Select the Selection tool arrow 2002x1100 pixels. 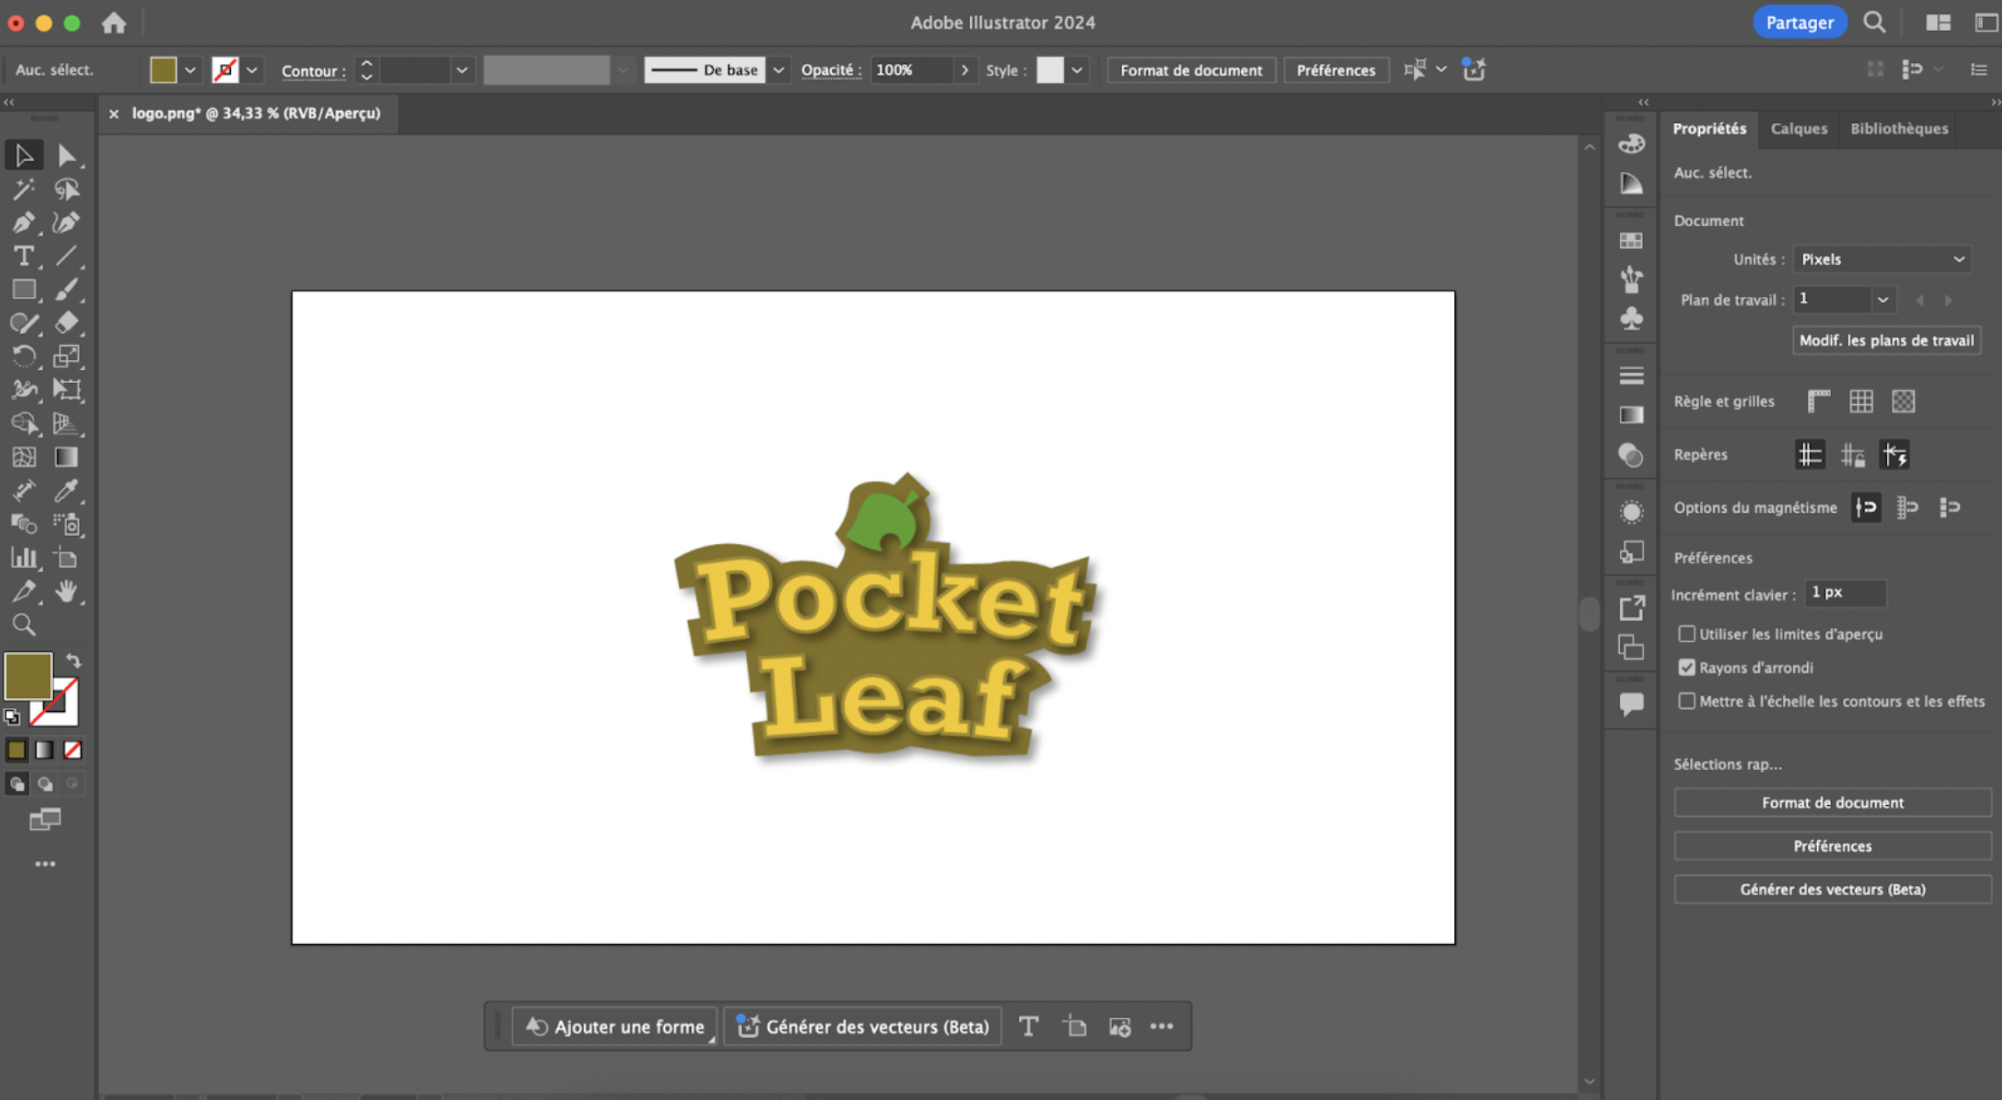coord(24,155)
